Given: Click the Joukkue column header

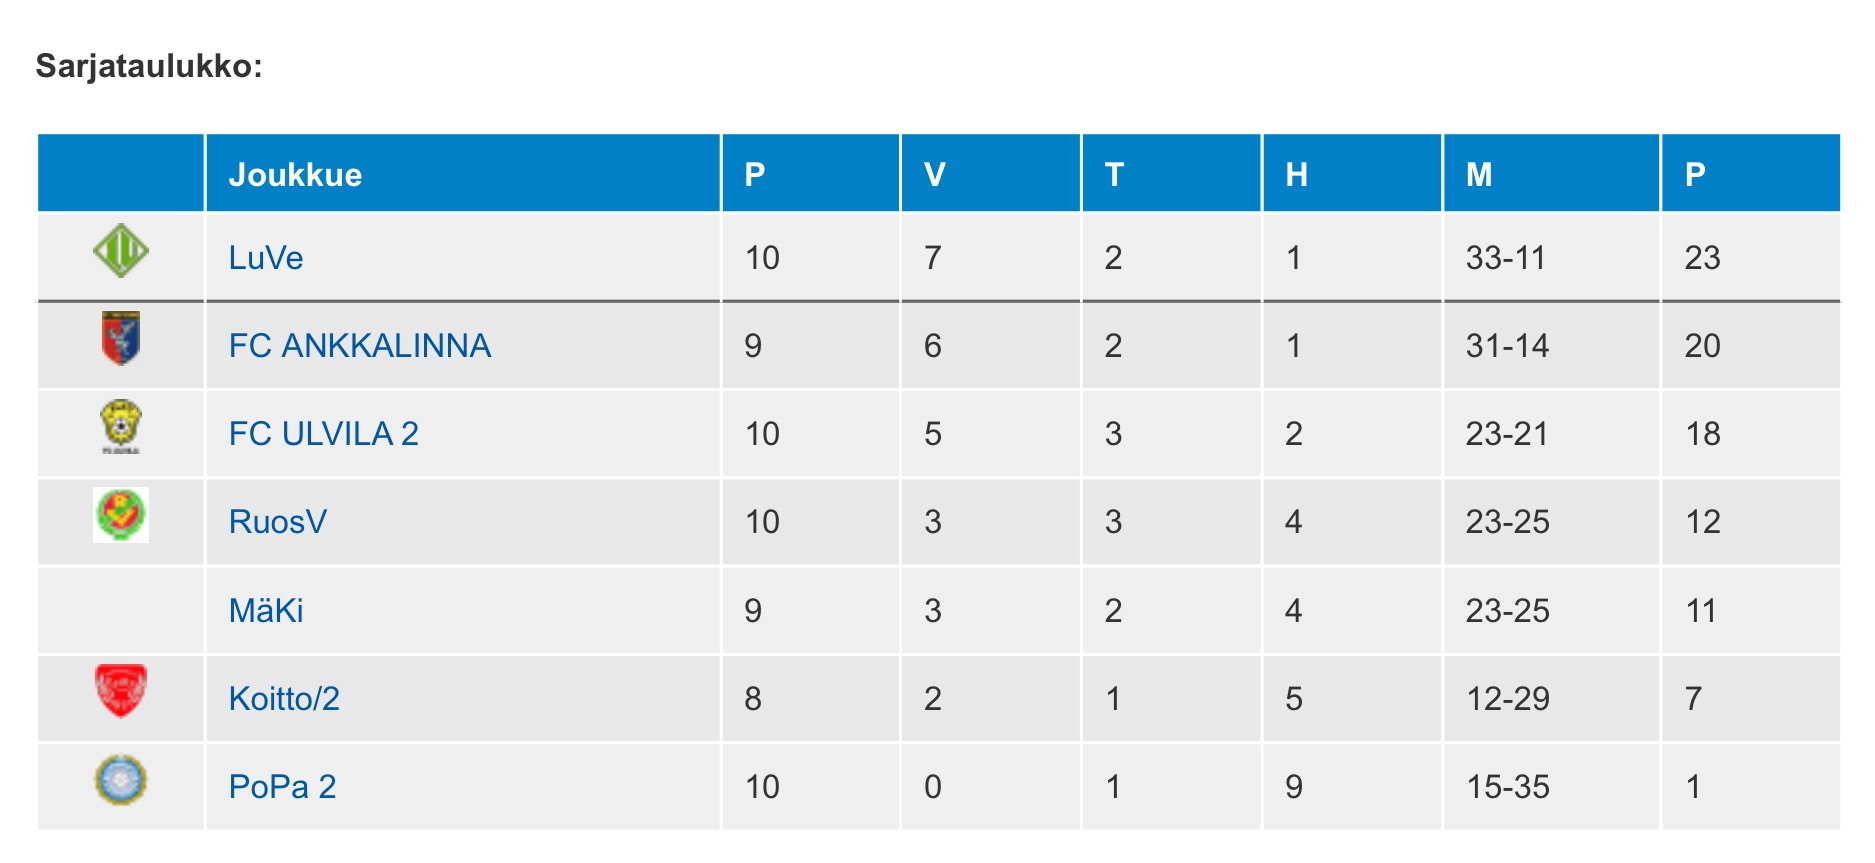Looking at the screenshot, I should (x=295, y=175).
